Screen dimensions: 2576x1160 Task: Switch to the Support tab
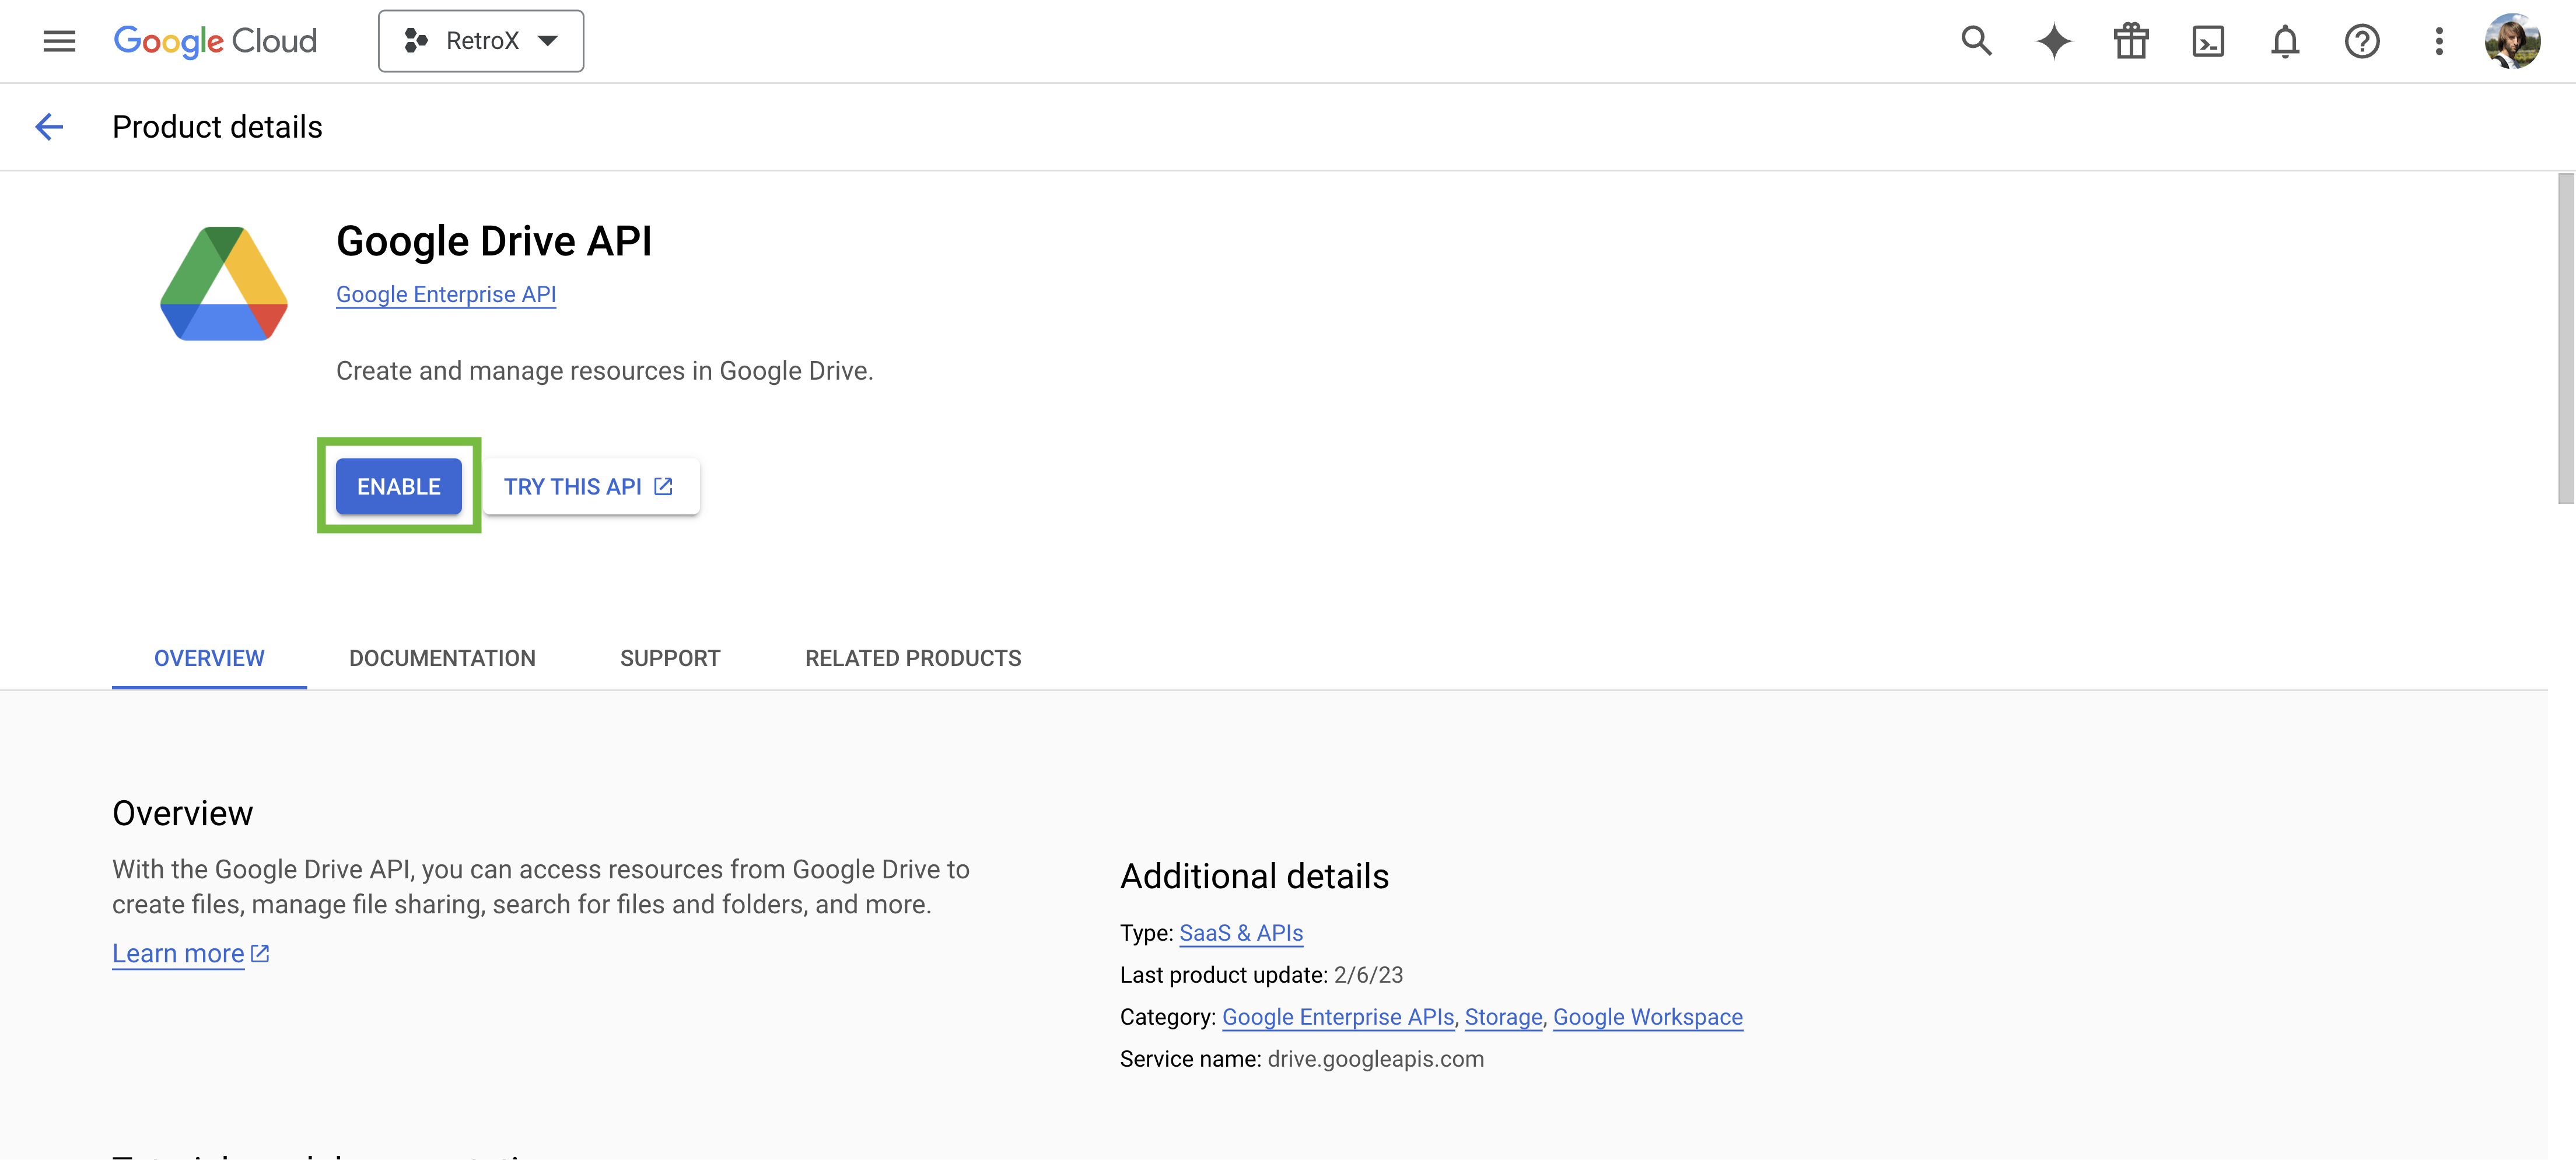670,658
